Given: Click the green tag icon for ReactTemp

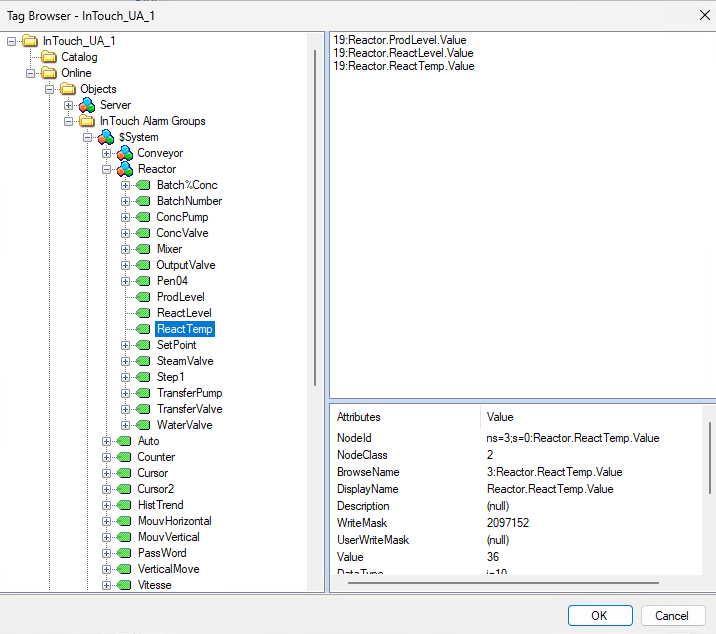Looking at the screenshot, I should tap(143, 329).
